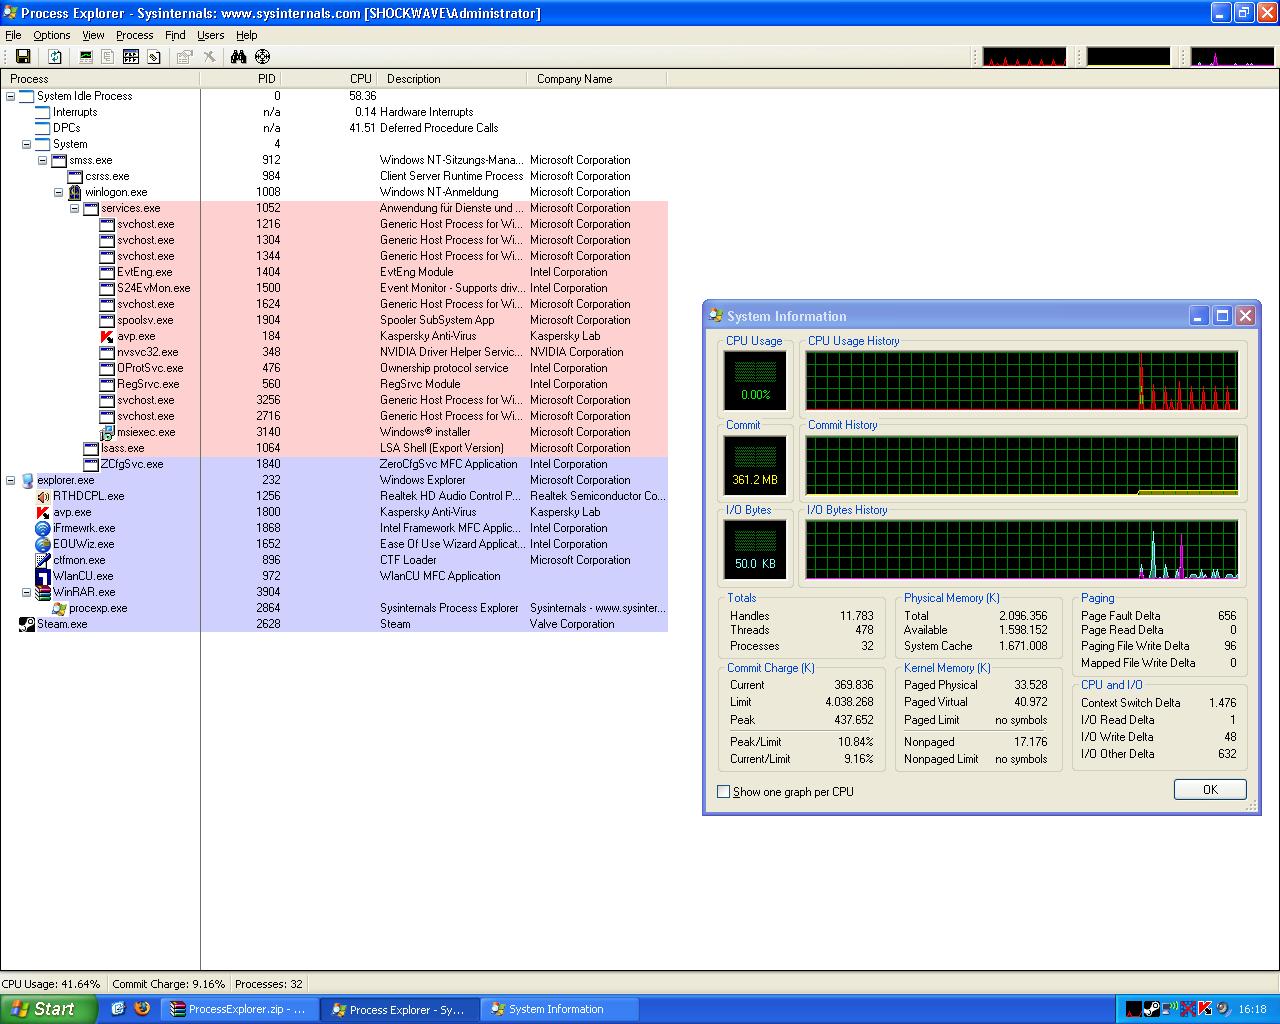Open the Options menu
Image resolution: width=1280 pixels, height=1024 pixels.
tap(52, 35)
